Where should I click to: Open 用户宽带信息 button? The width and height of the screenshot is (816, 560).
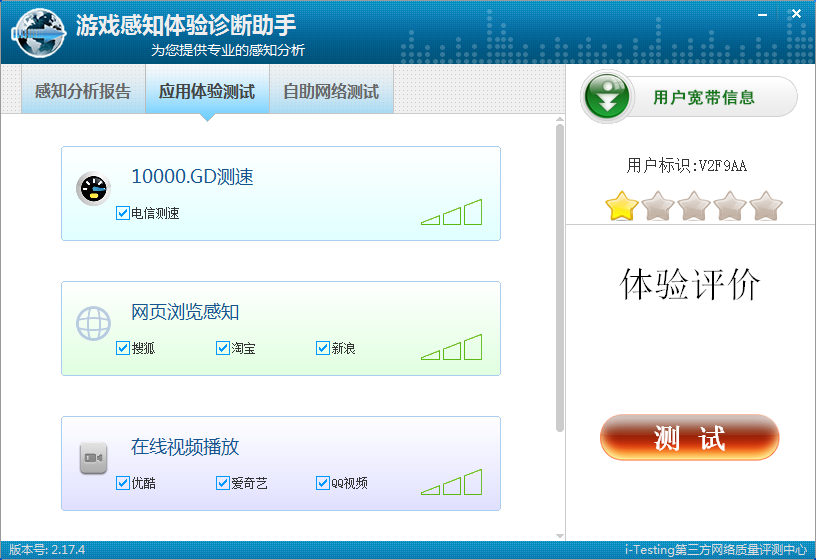pyautogui.click(x=689, y=97)
